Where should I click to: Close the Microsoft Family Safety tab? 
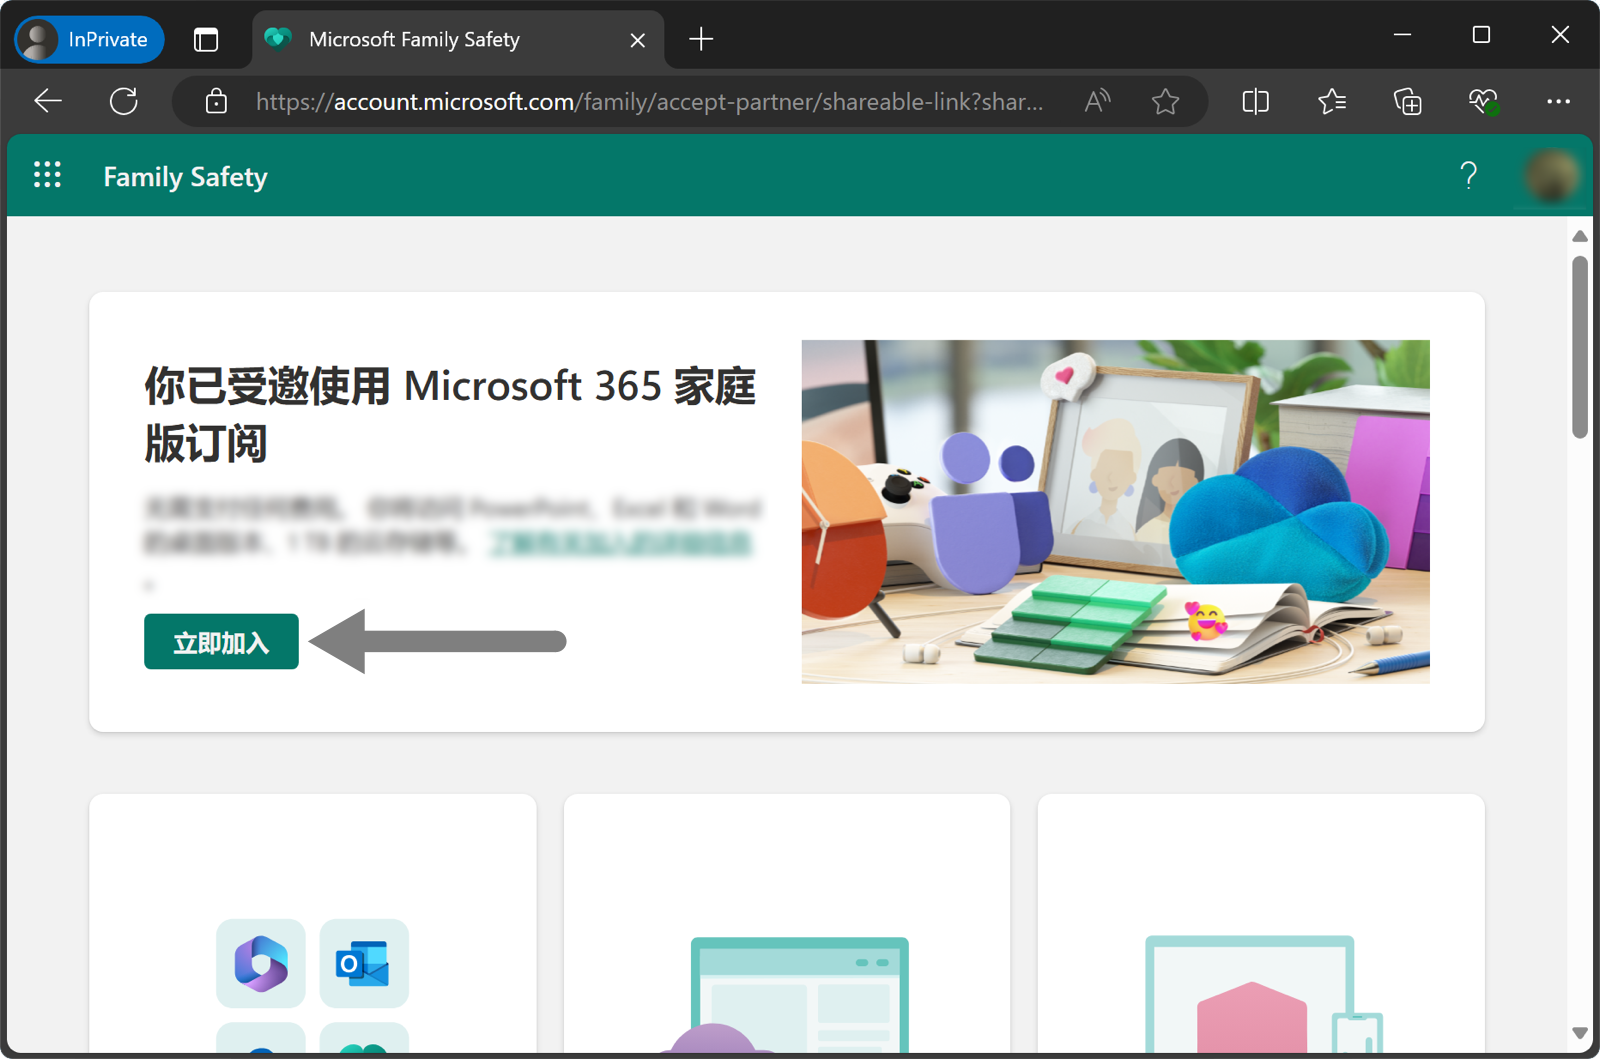(638, 40)
